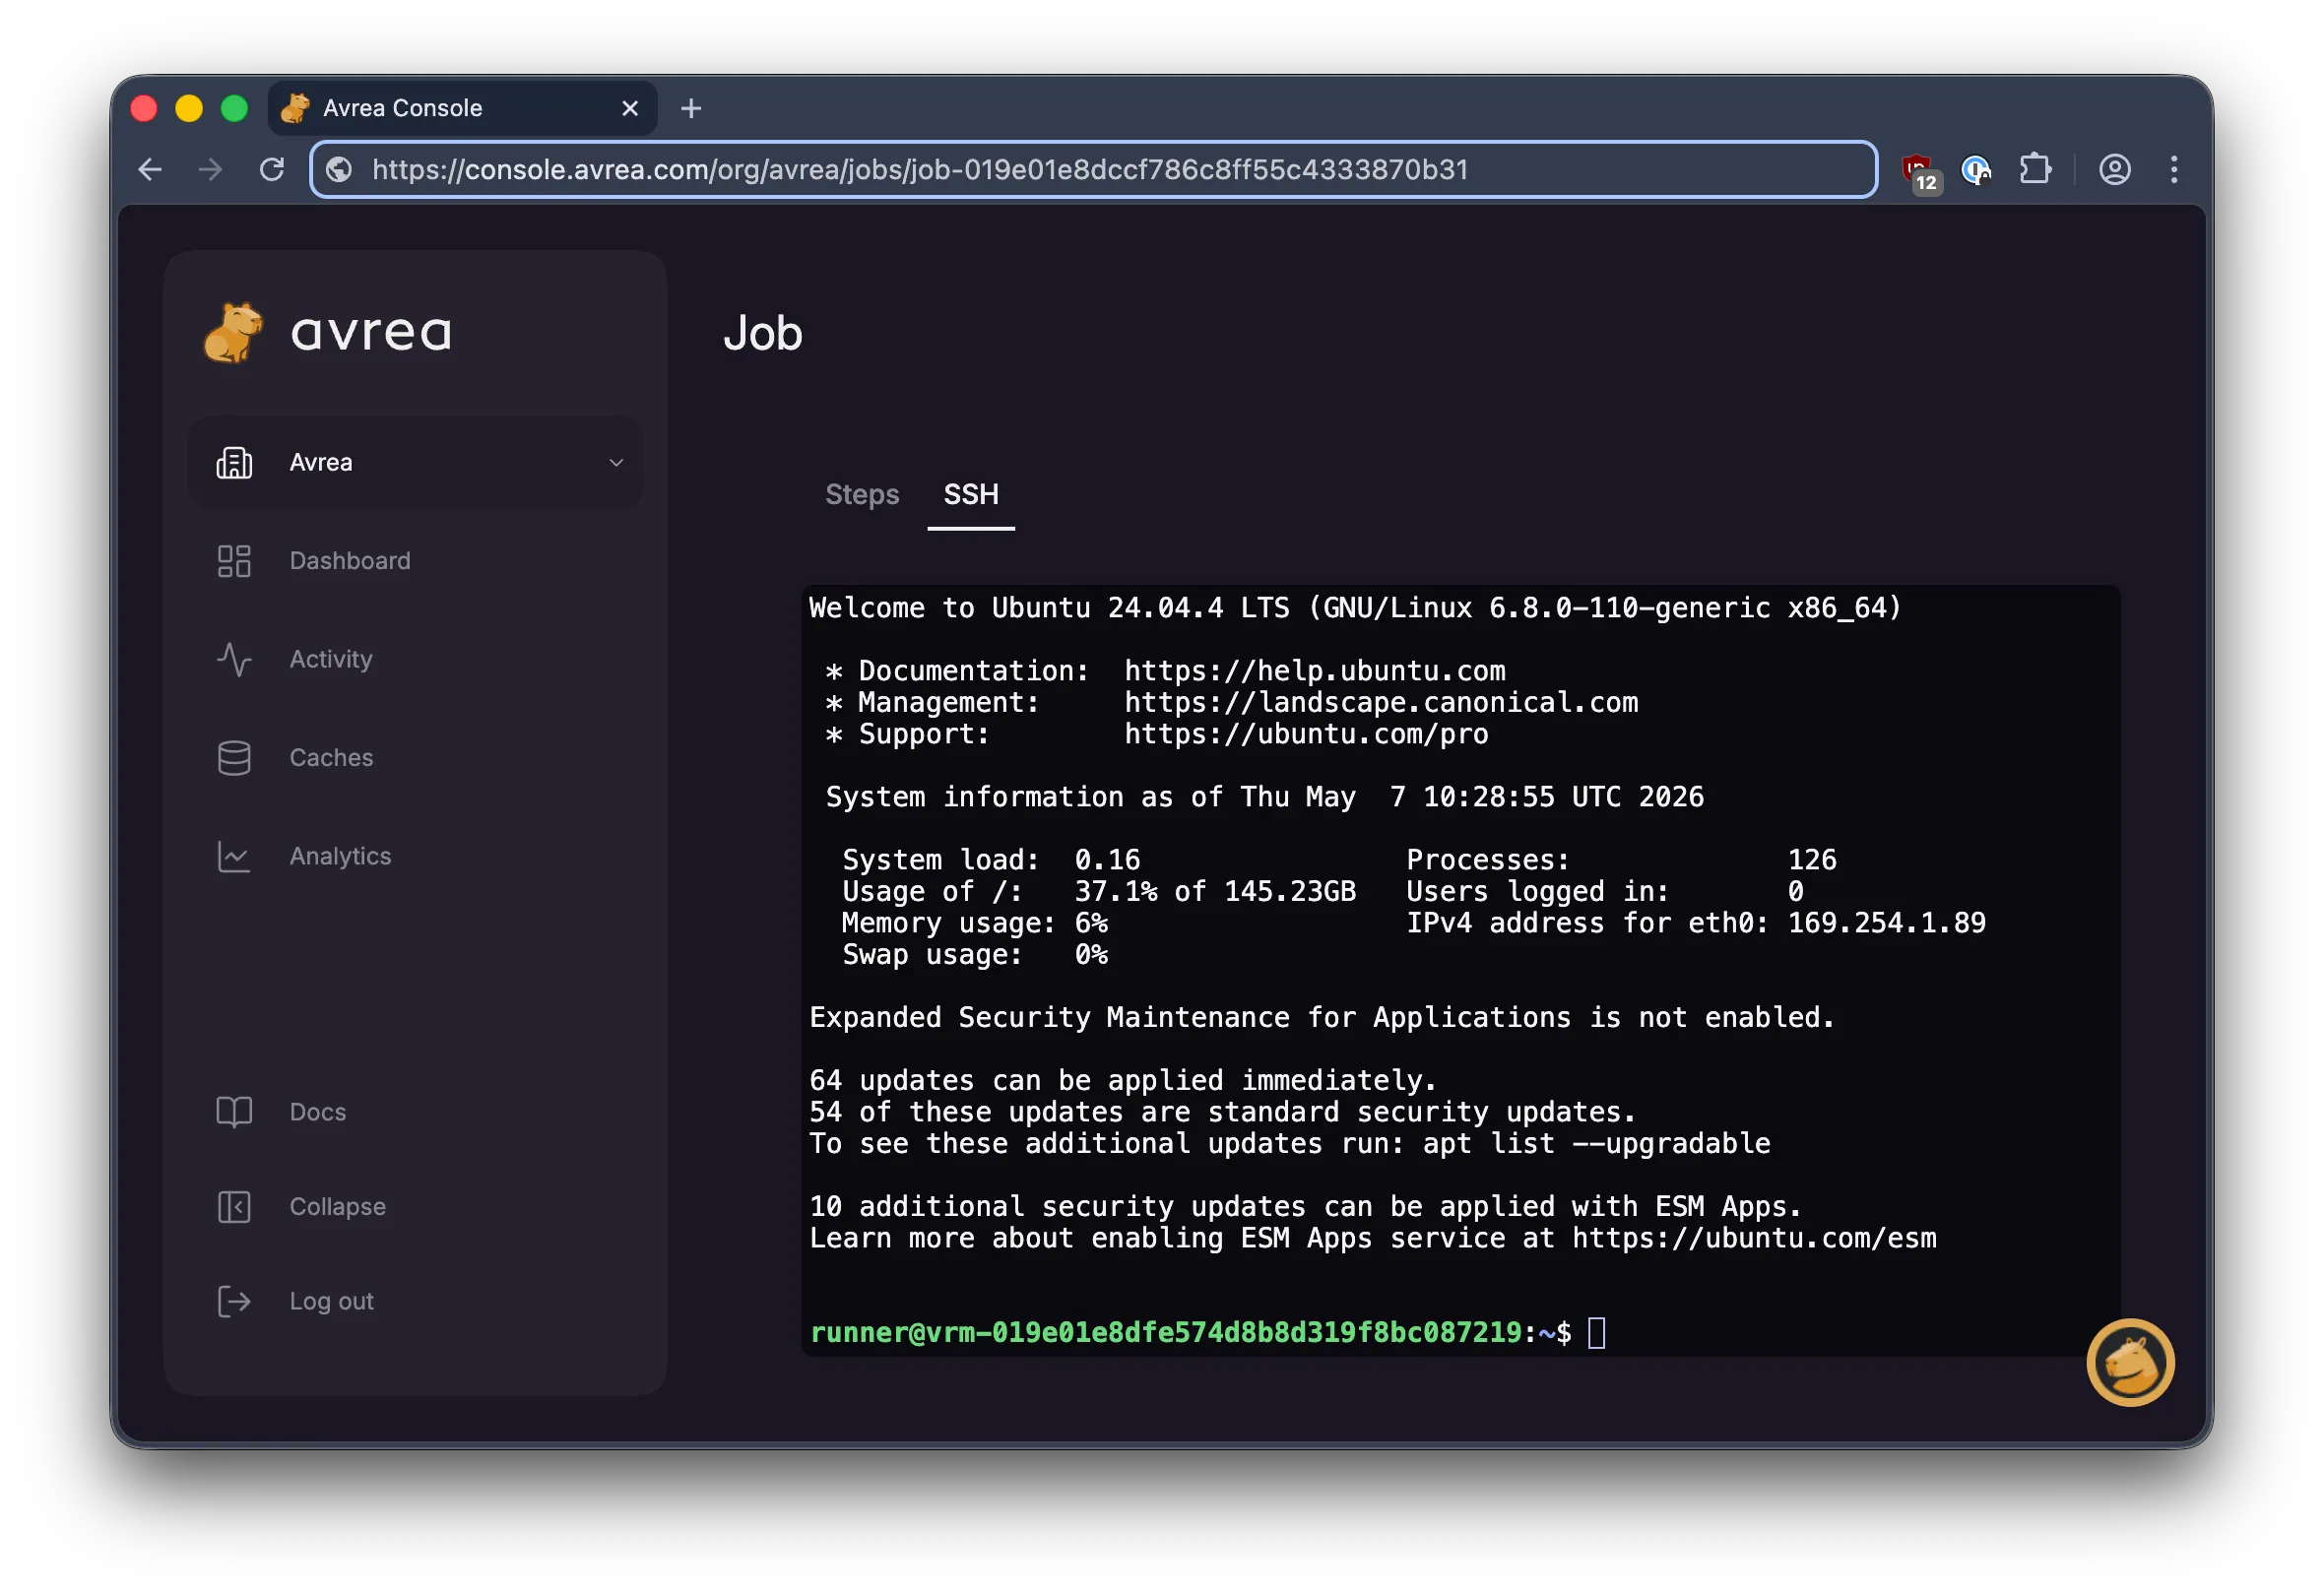
Task: Click https://ubuntu.com/pro in terminal
Action: [1306, 735]
